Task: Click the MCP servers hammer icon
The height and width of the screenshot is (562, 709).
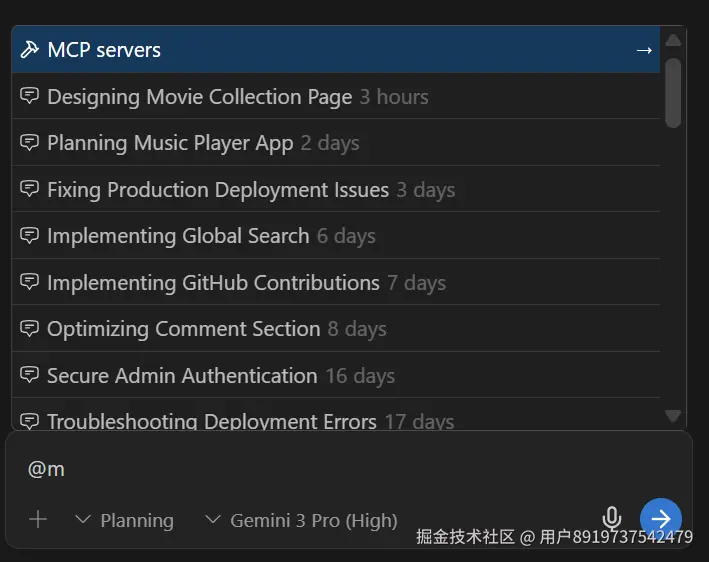Action: (30, 50)
